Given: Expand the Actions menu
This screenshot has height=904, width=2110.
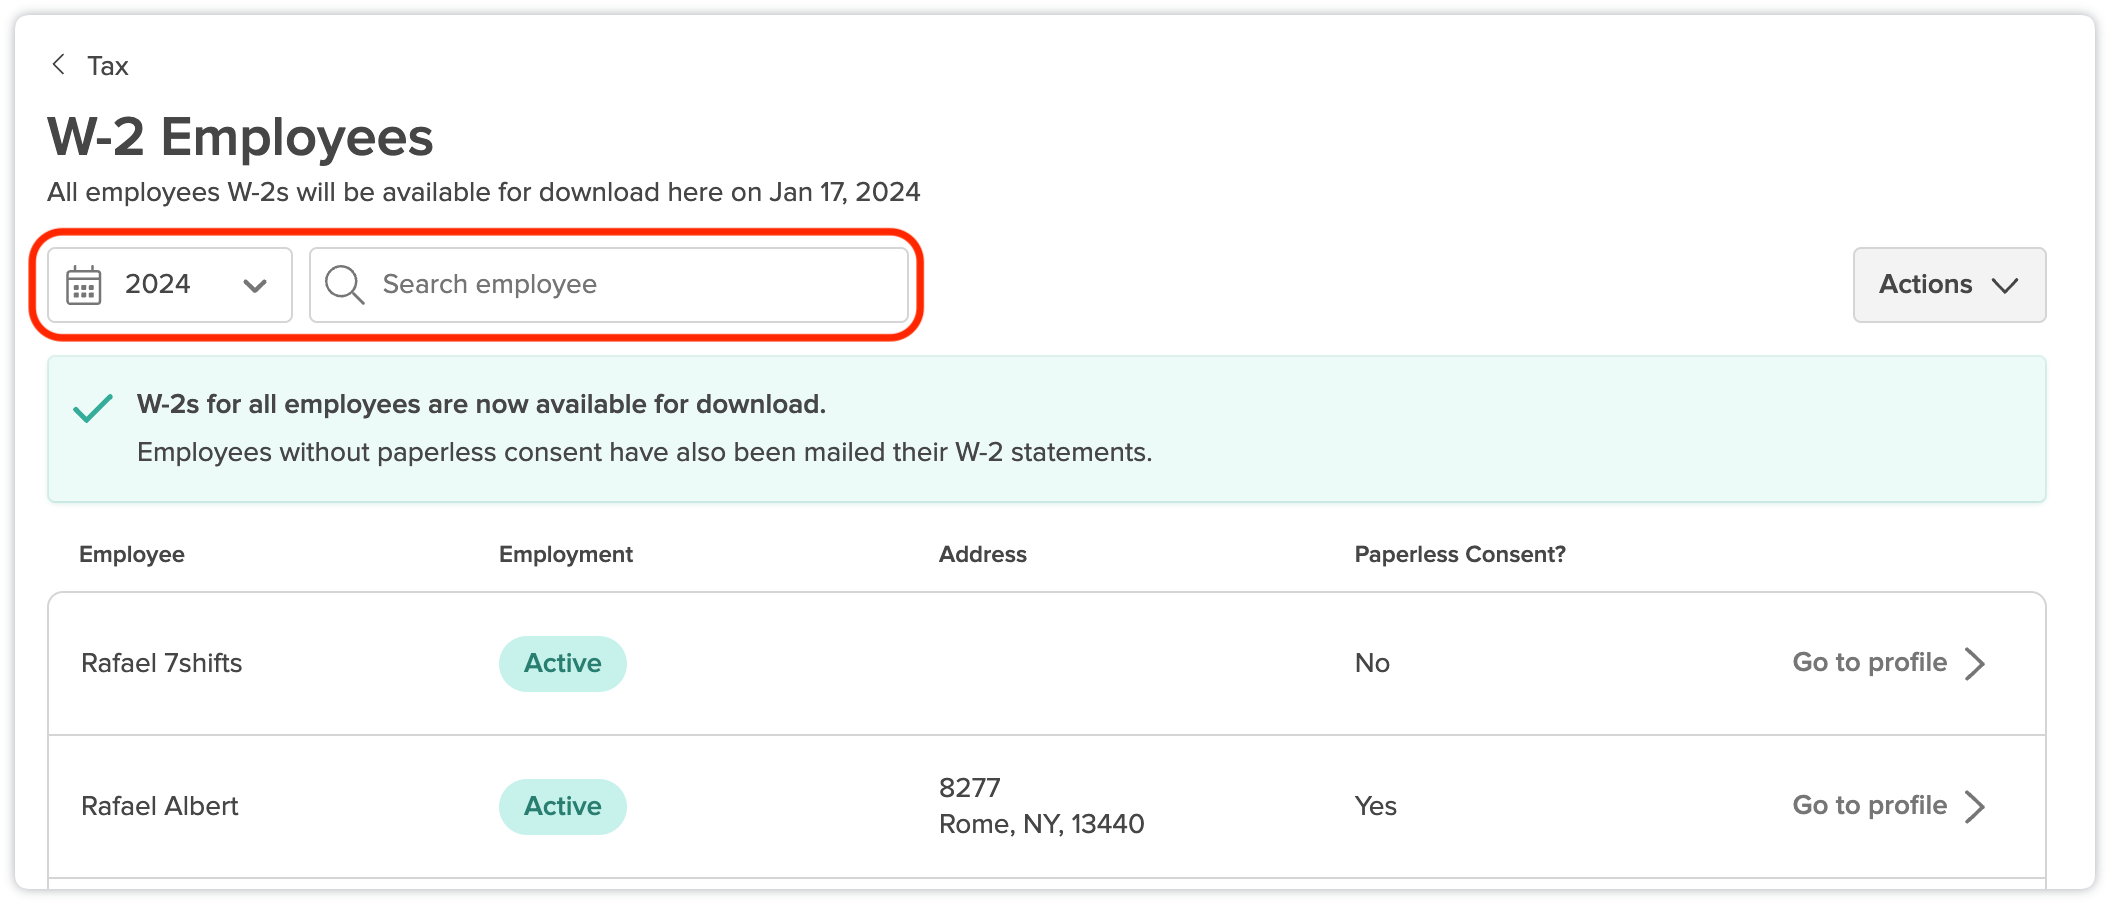Looking at the screenshot, I should pos(1949,285).
